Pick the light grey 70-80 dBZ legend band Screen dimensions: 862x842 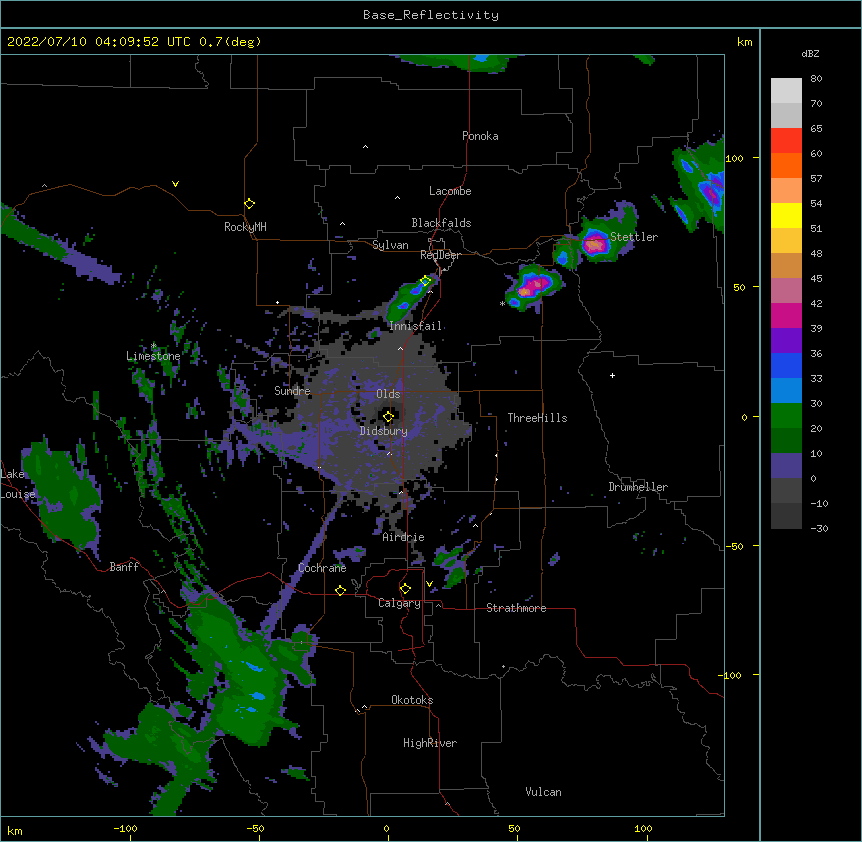click(786, 91)
